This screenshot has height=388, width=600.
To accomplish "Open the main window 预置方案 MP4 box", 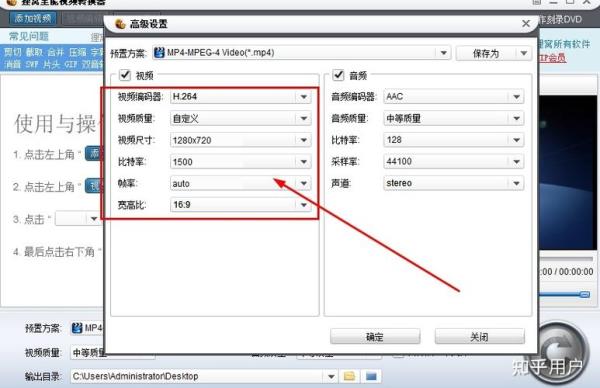I will 87,328.
